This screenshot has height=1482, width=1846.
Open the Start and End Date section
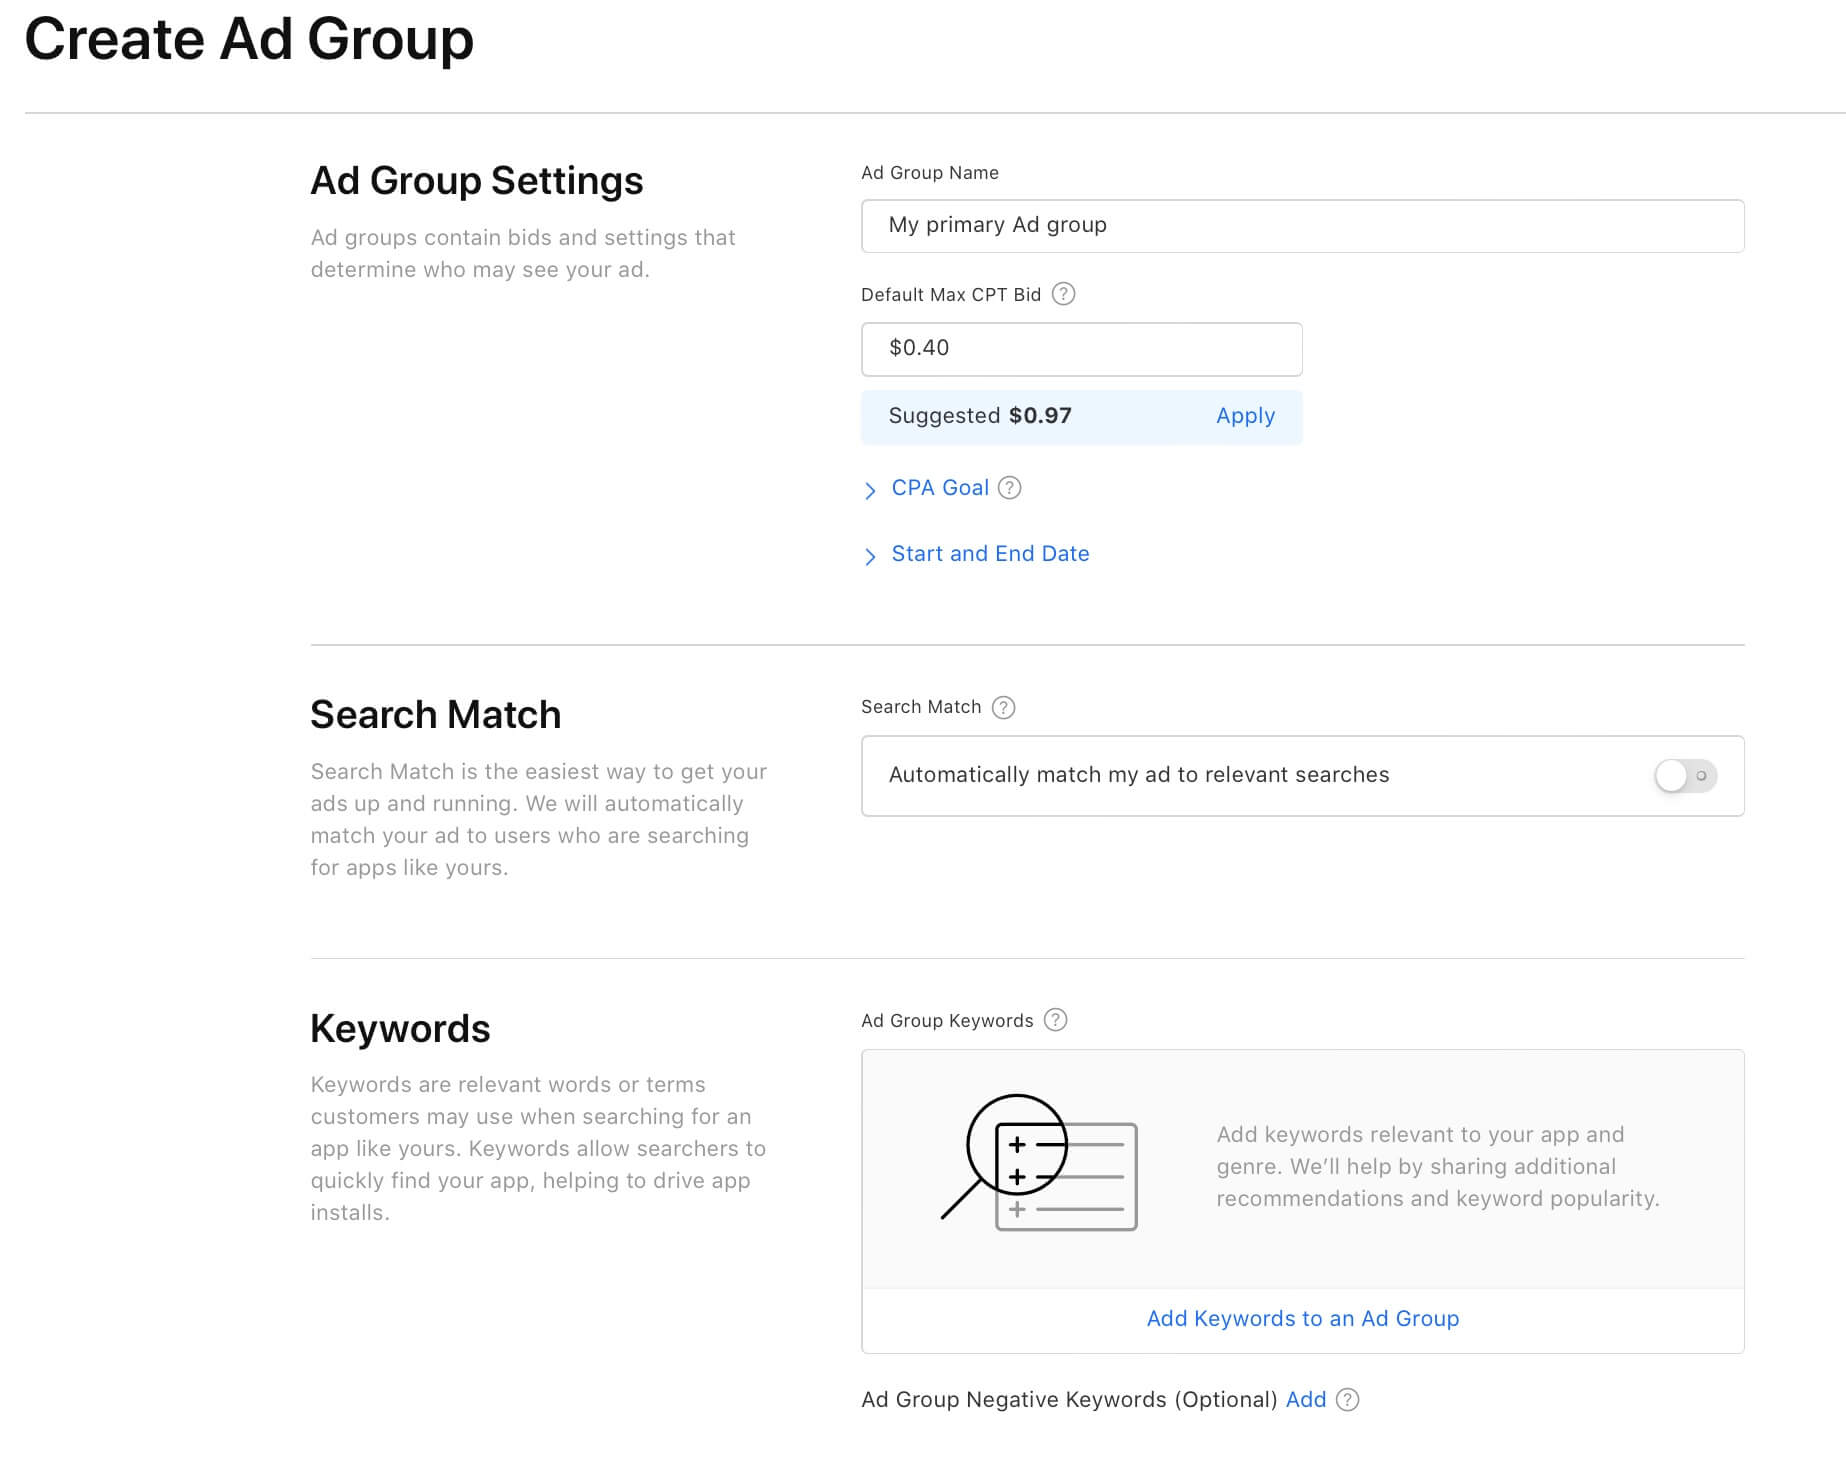point(990,554)
